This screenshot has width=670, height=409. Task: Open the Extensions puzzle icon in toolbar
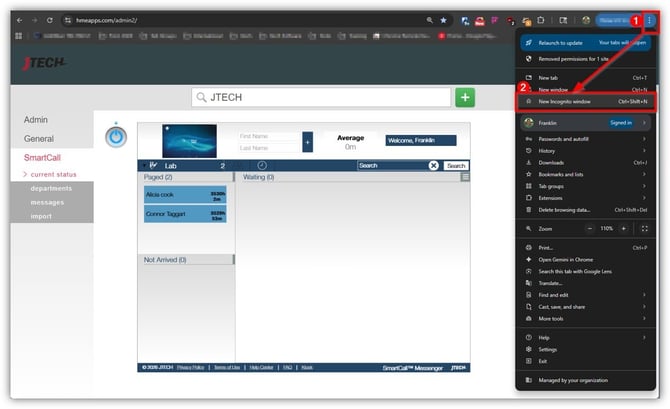pos(541,20)
